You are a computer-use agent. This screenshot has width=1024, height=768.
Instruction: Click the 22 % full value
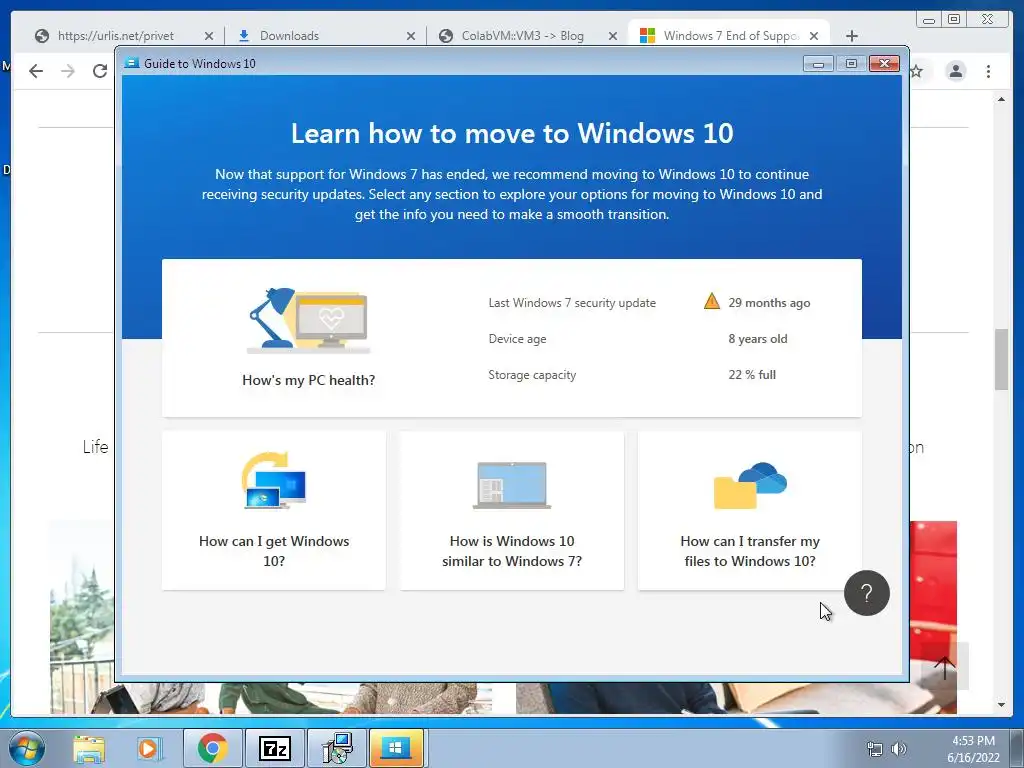[x=752, y=375]
